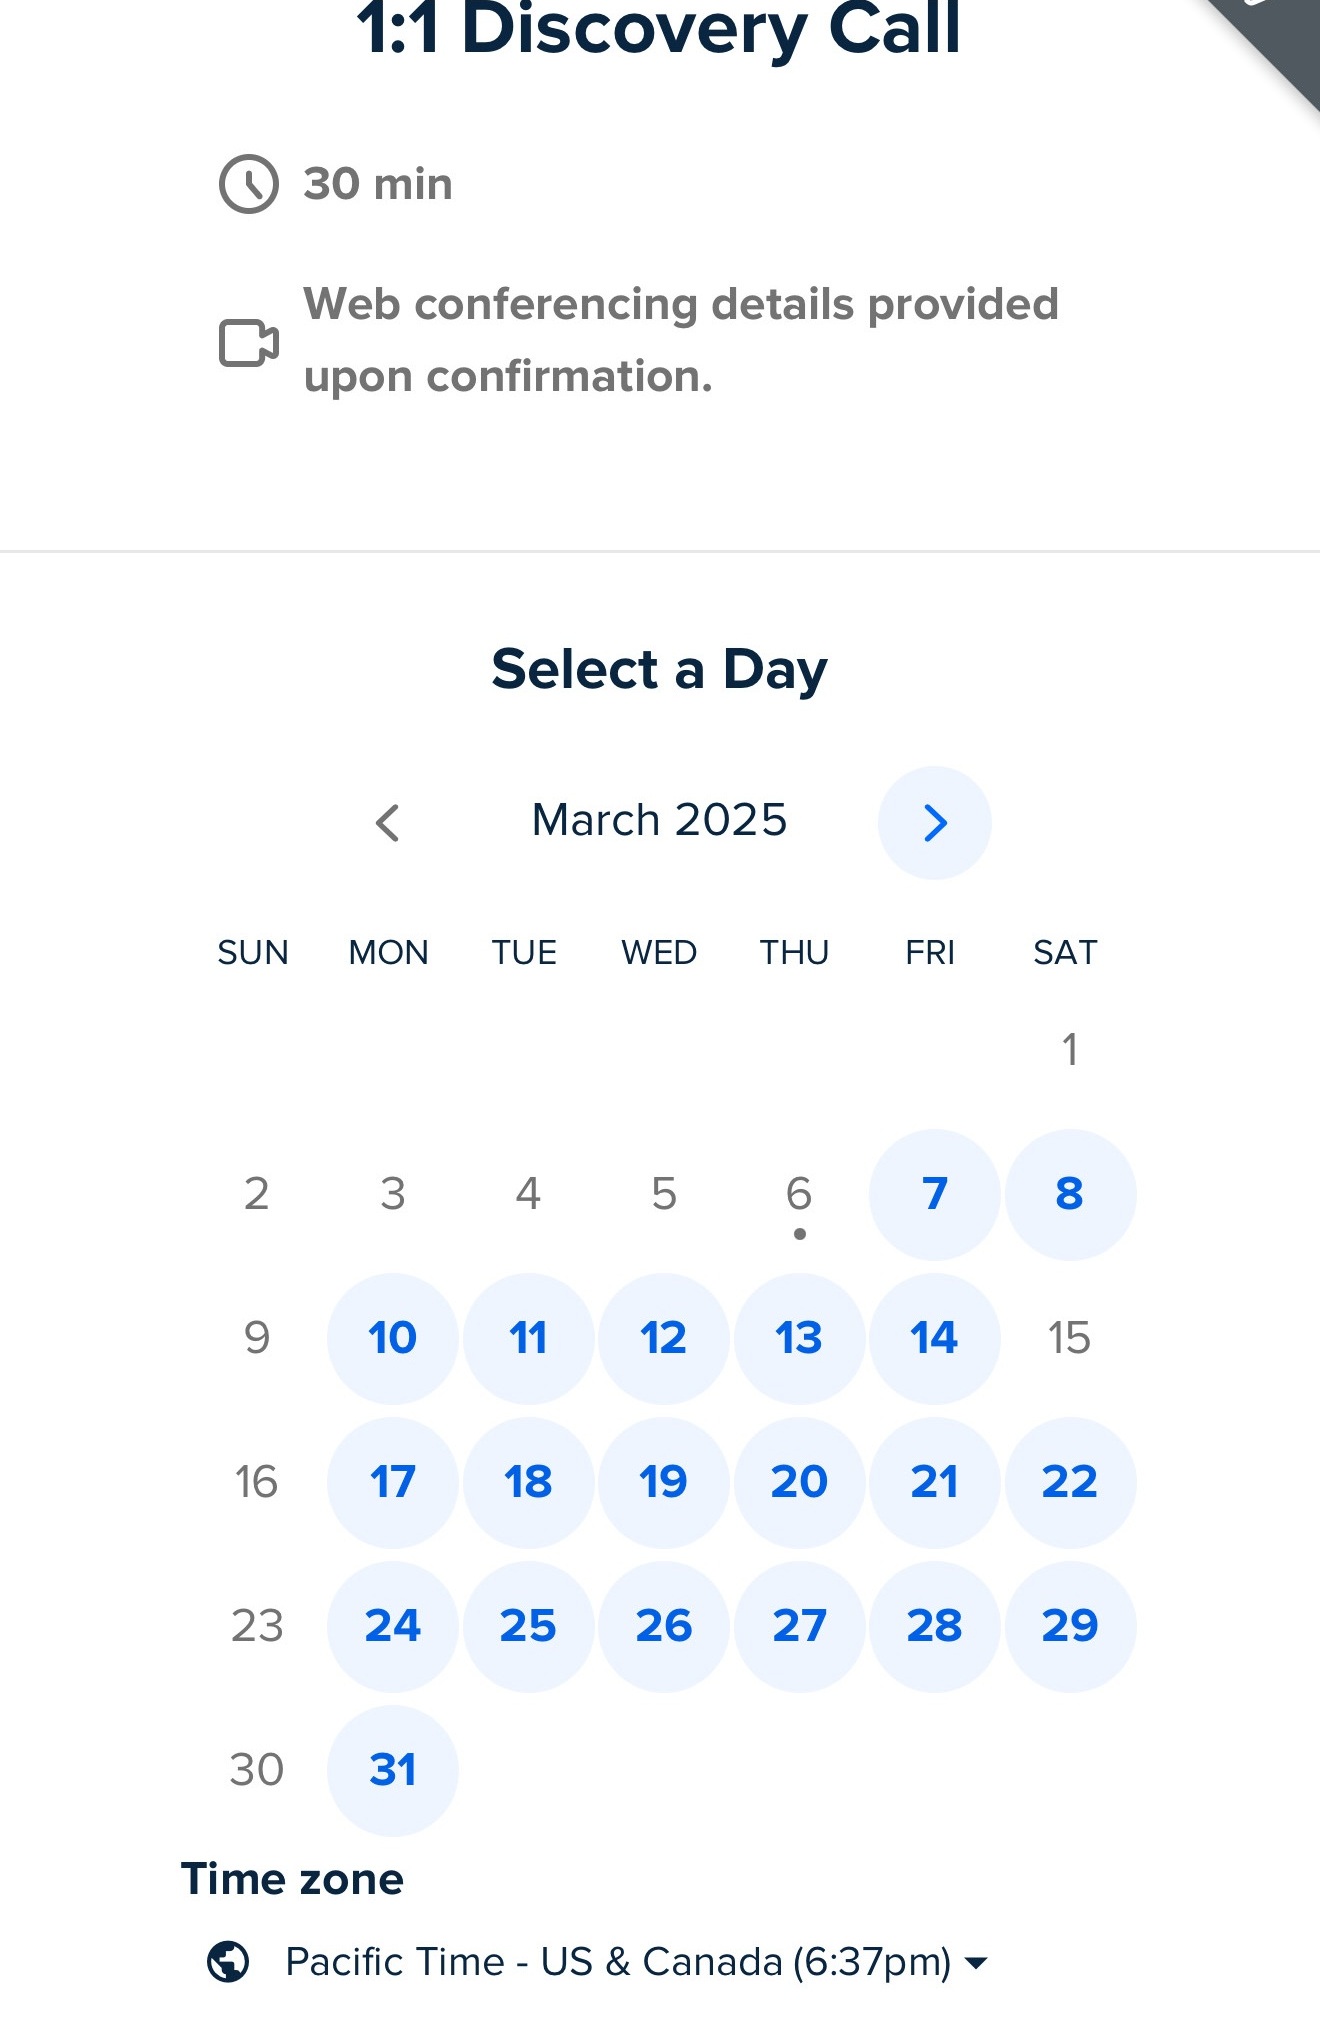1320x2020 pixels.
Task: Click the March 2025 month label
Action: pos(659,820)
